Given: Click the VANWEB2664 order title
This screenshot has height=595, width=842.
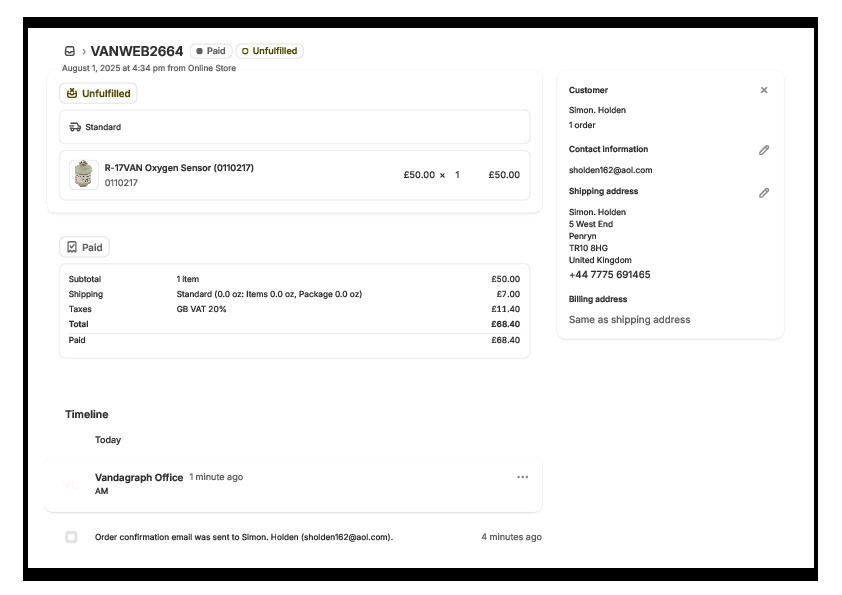Looking at the screenshot, I should pos(137,51).
